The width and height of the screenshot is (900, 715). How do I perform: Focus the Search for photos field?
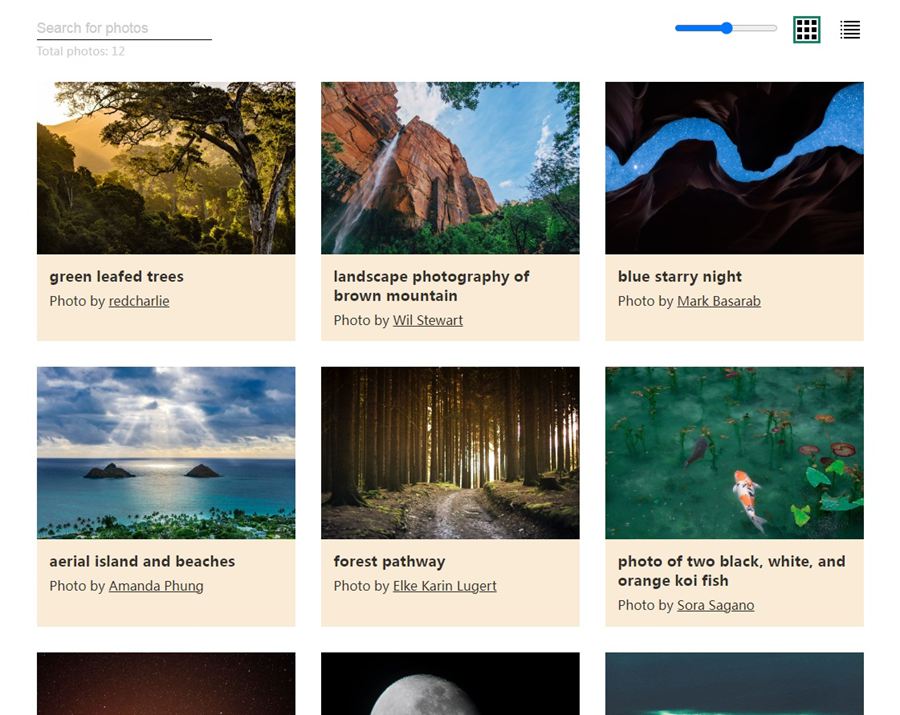123,28
